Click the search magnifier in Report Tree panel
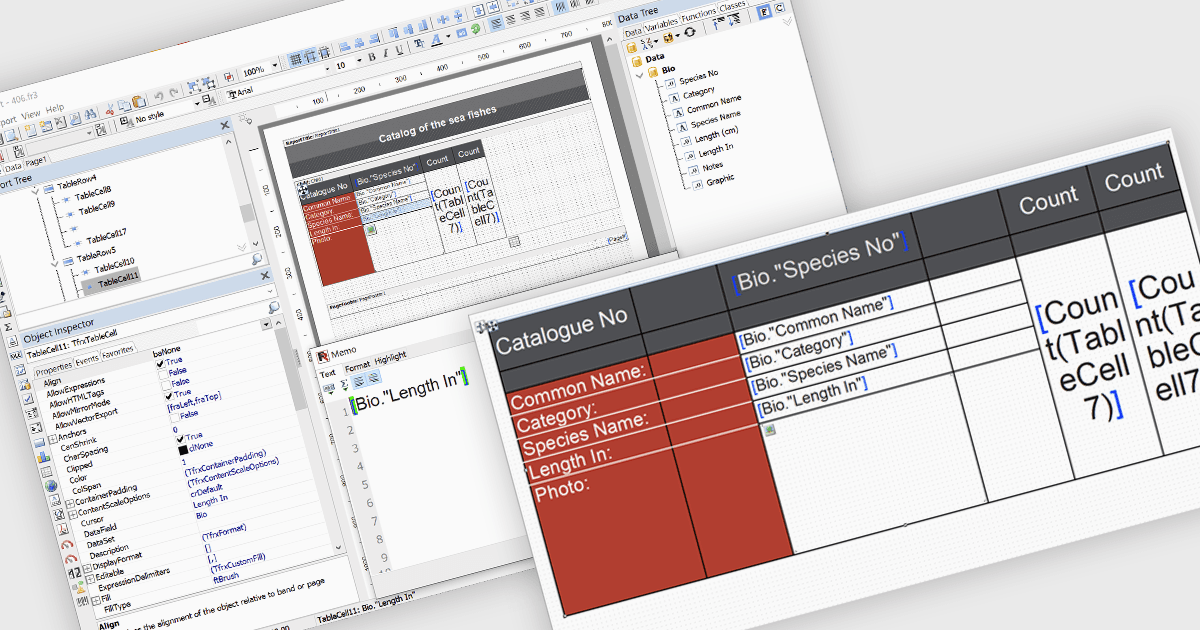This screenshot has width=1200, height=630. tap(256, 258)
